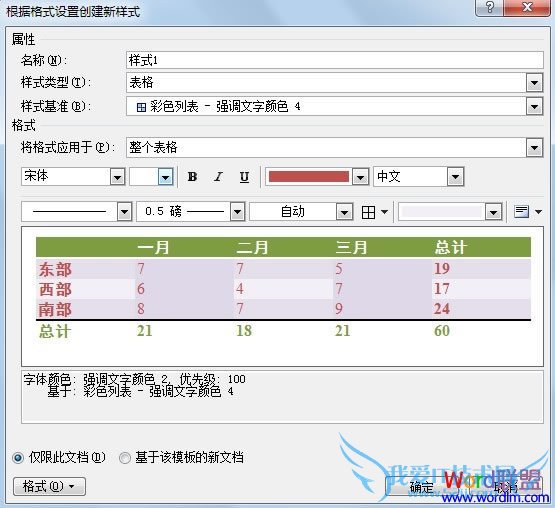Toggle Italic formatting button
555x508 pixels.
[218, 176]
